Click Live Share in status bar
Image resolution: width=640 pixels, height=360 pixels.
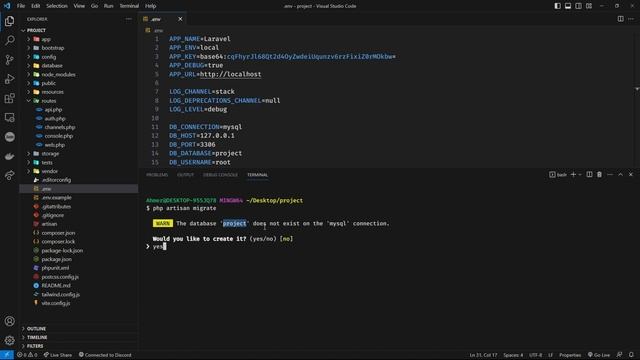click(x=58, y=355)
